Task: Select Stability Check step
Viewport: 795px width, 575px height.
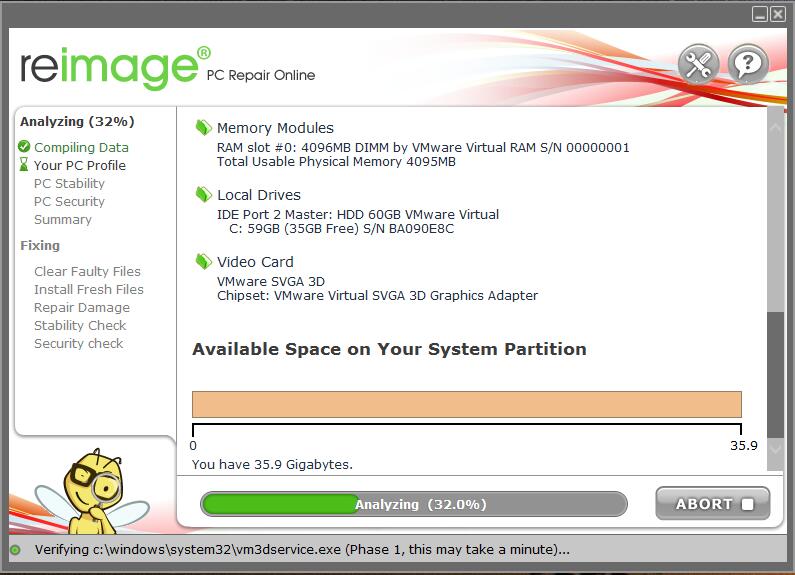Action: pyautogui.click(x=80, y=326)
